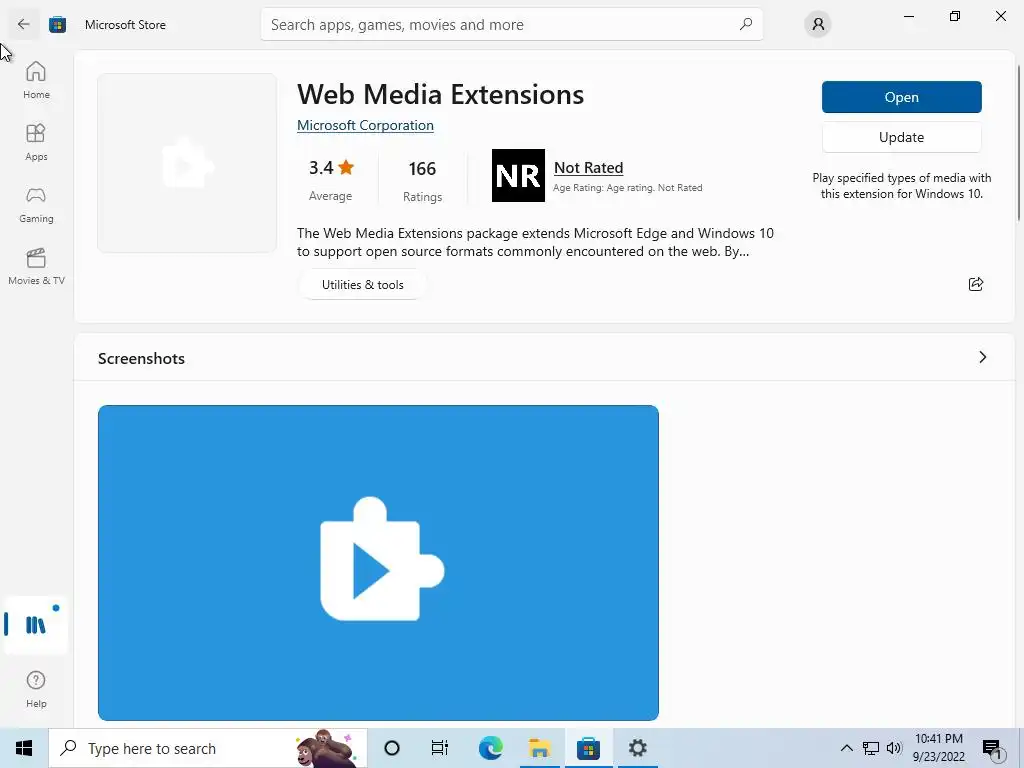Image resolution: width=1024 pixels, height=768 pixels.
Task: Open the Windows Start menu
Action: click(24, 748)
